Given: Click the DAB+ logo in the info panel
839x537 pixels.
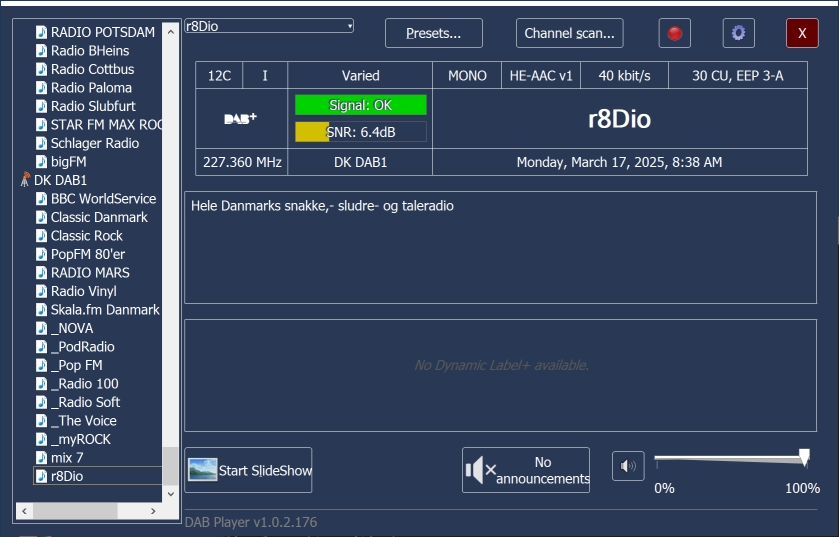Looking at the screenshot, I should 240,118.
